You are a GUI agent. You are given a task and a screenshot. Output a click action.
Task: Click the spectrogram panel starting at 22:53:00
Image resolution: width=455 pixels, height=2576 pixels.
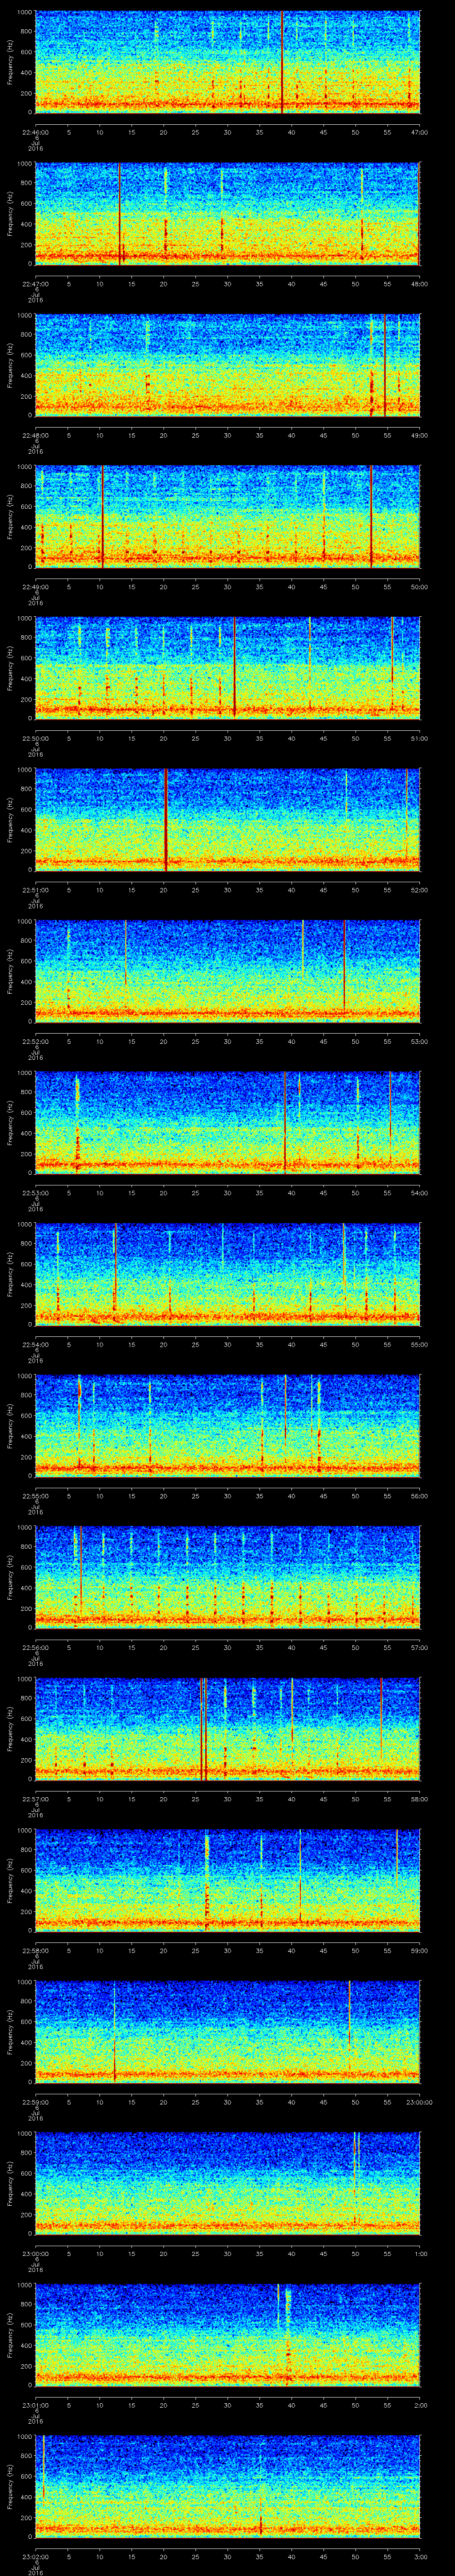[228, 1123]
